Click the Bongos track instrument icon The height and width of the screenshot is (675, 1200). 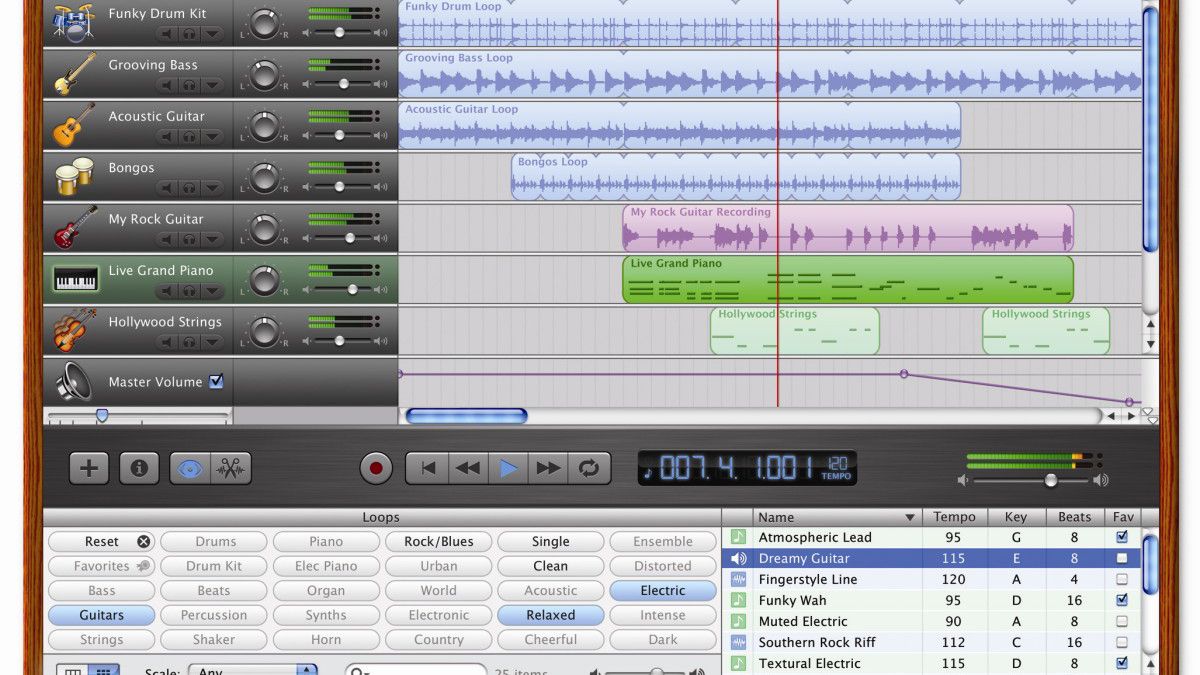(x=74, y=176)
